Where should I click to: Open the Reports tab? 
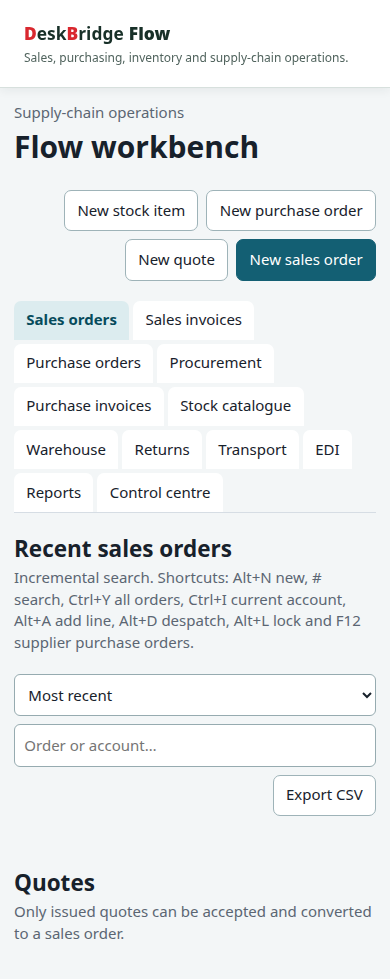tap(54, 493)
